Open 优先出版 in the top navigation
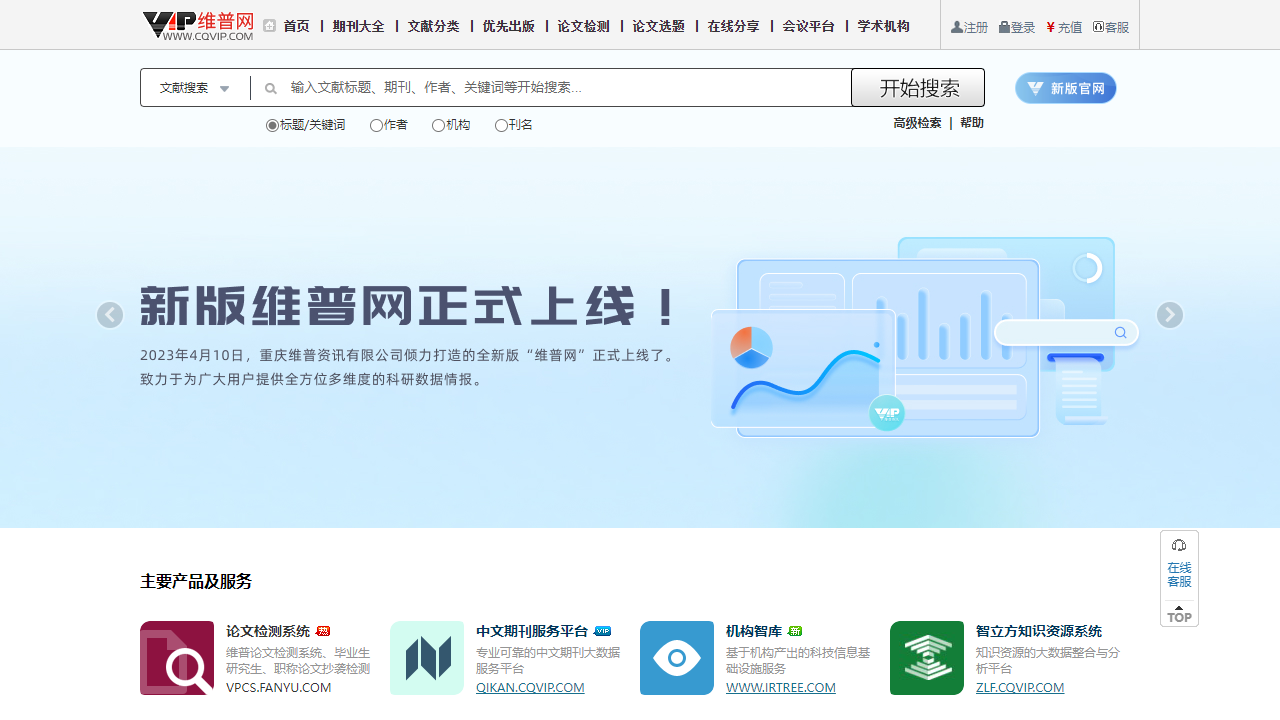This screenshot has width=1280, height=720. pos(509,27)
